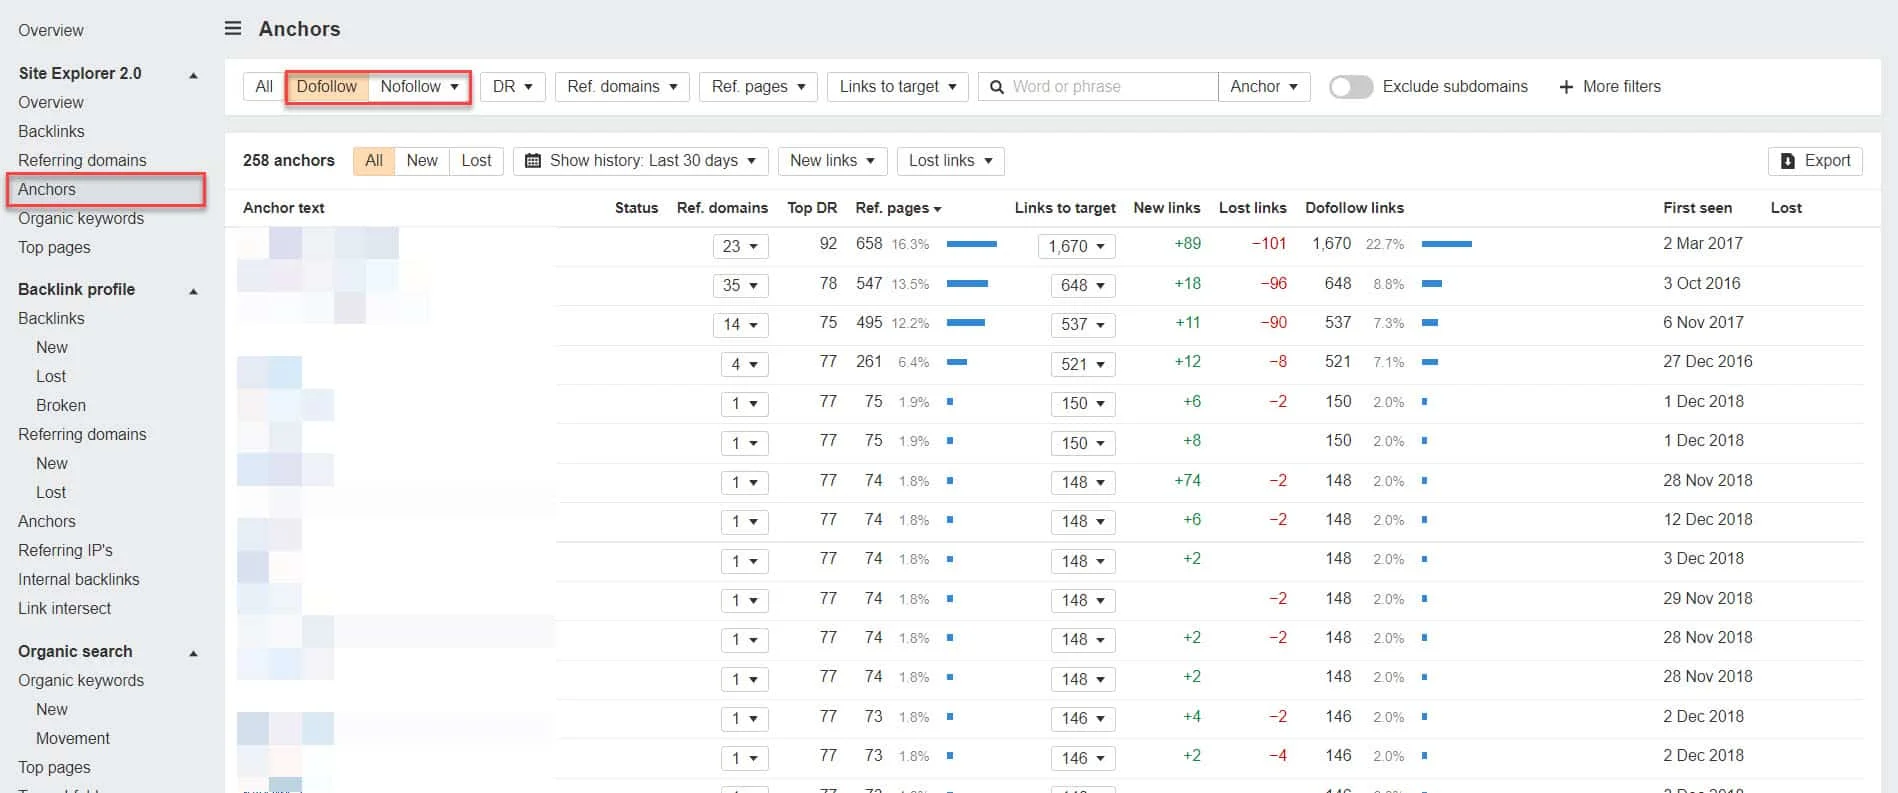Expand the Links to target filter dropdown
The image size is (1898, 793).
coord(897,87)
